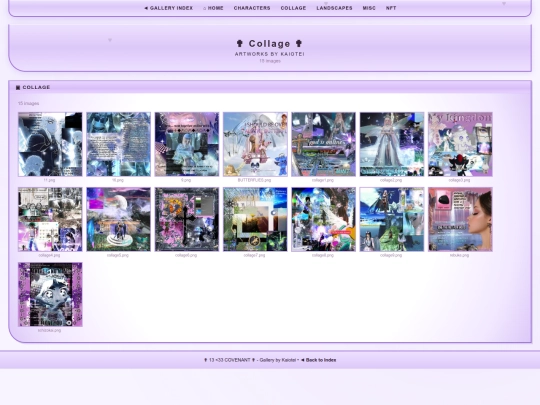Click the 'collage2.png' file name label
Viewport: 540px width, 405px height.
[391, 180]
